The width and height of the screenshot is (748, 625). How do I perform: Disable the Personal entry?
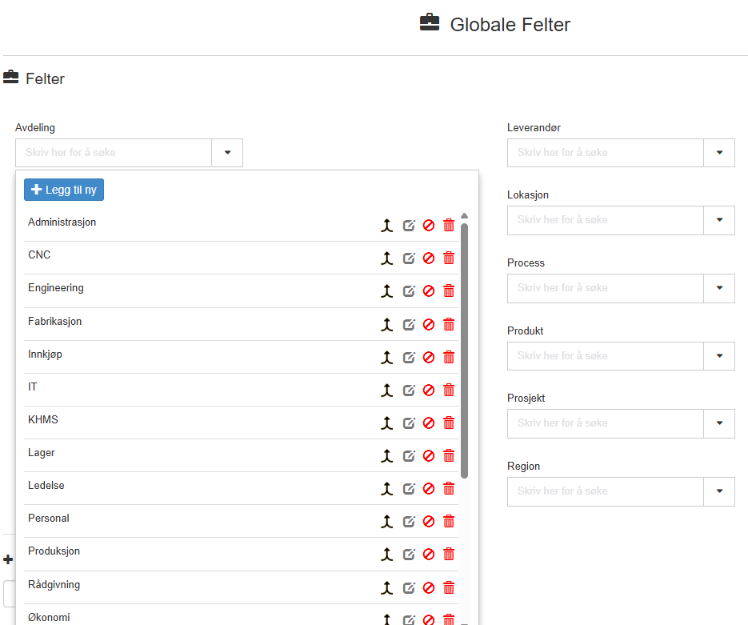(x=429, y=521)
